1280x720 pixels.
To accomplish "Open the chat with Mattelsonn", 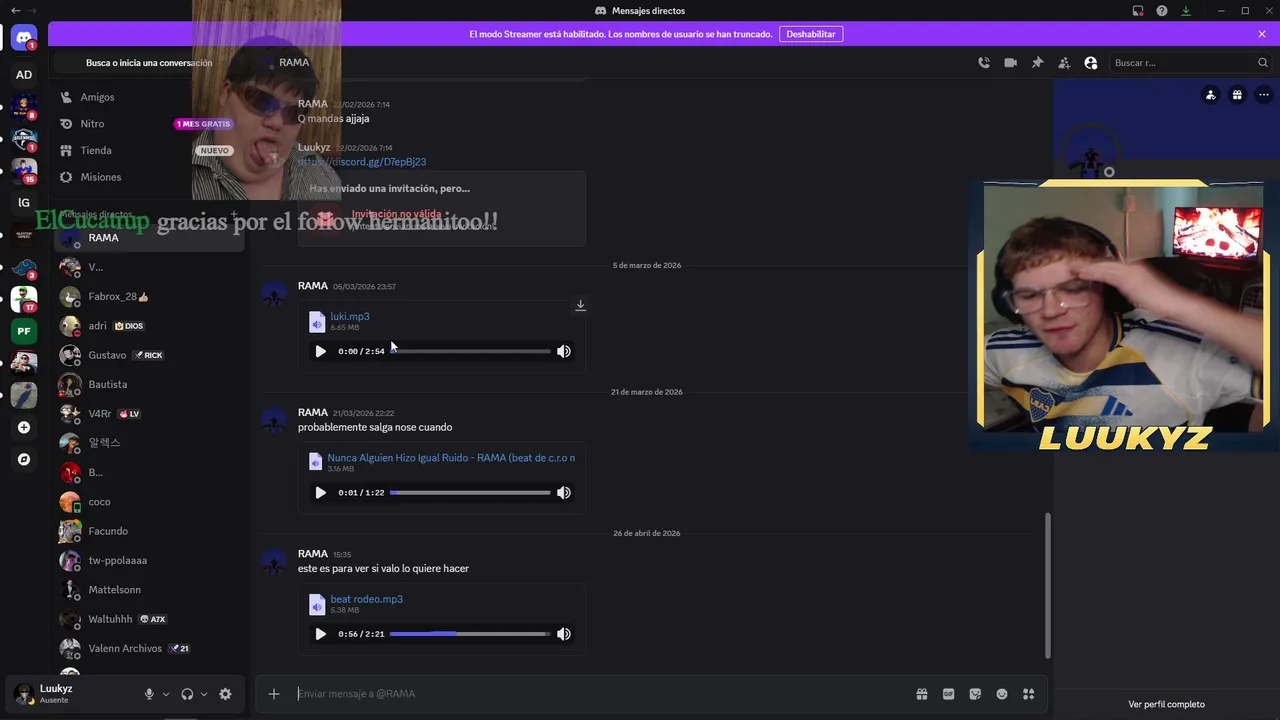I will [x=150, y=590].
